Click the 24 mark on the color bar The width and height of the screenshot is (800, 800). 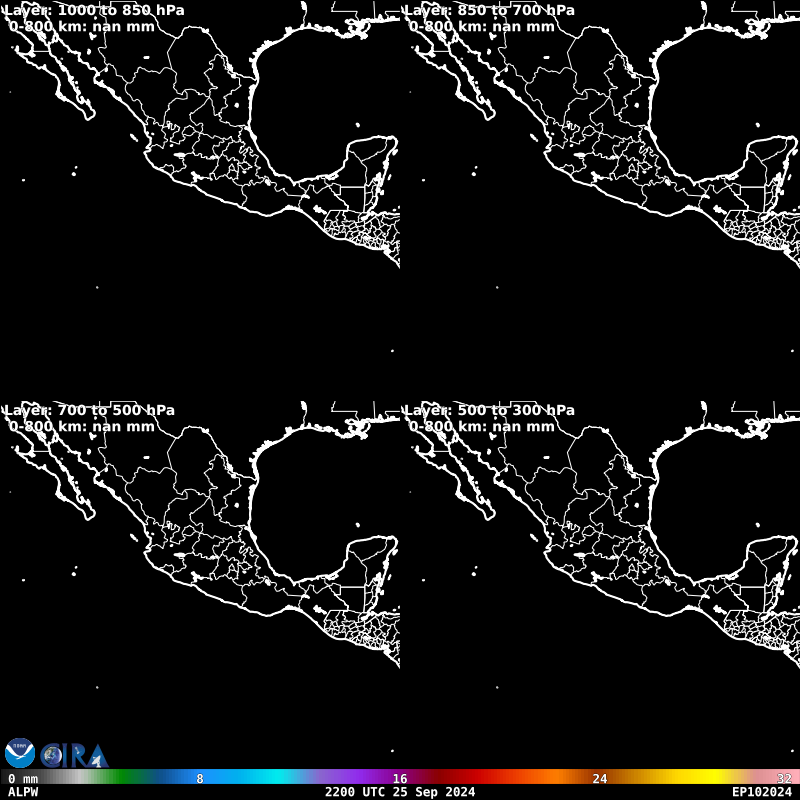[600, 778]
